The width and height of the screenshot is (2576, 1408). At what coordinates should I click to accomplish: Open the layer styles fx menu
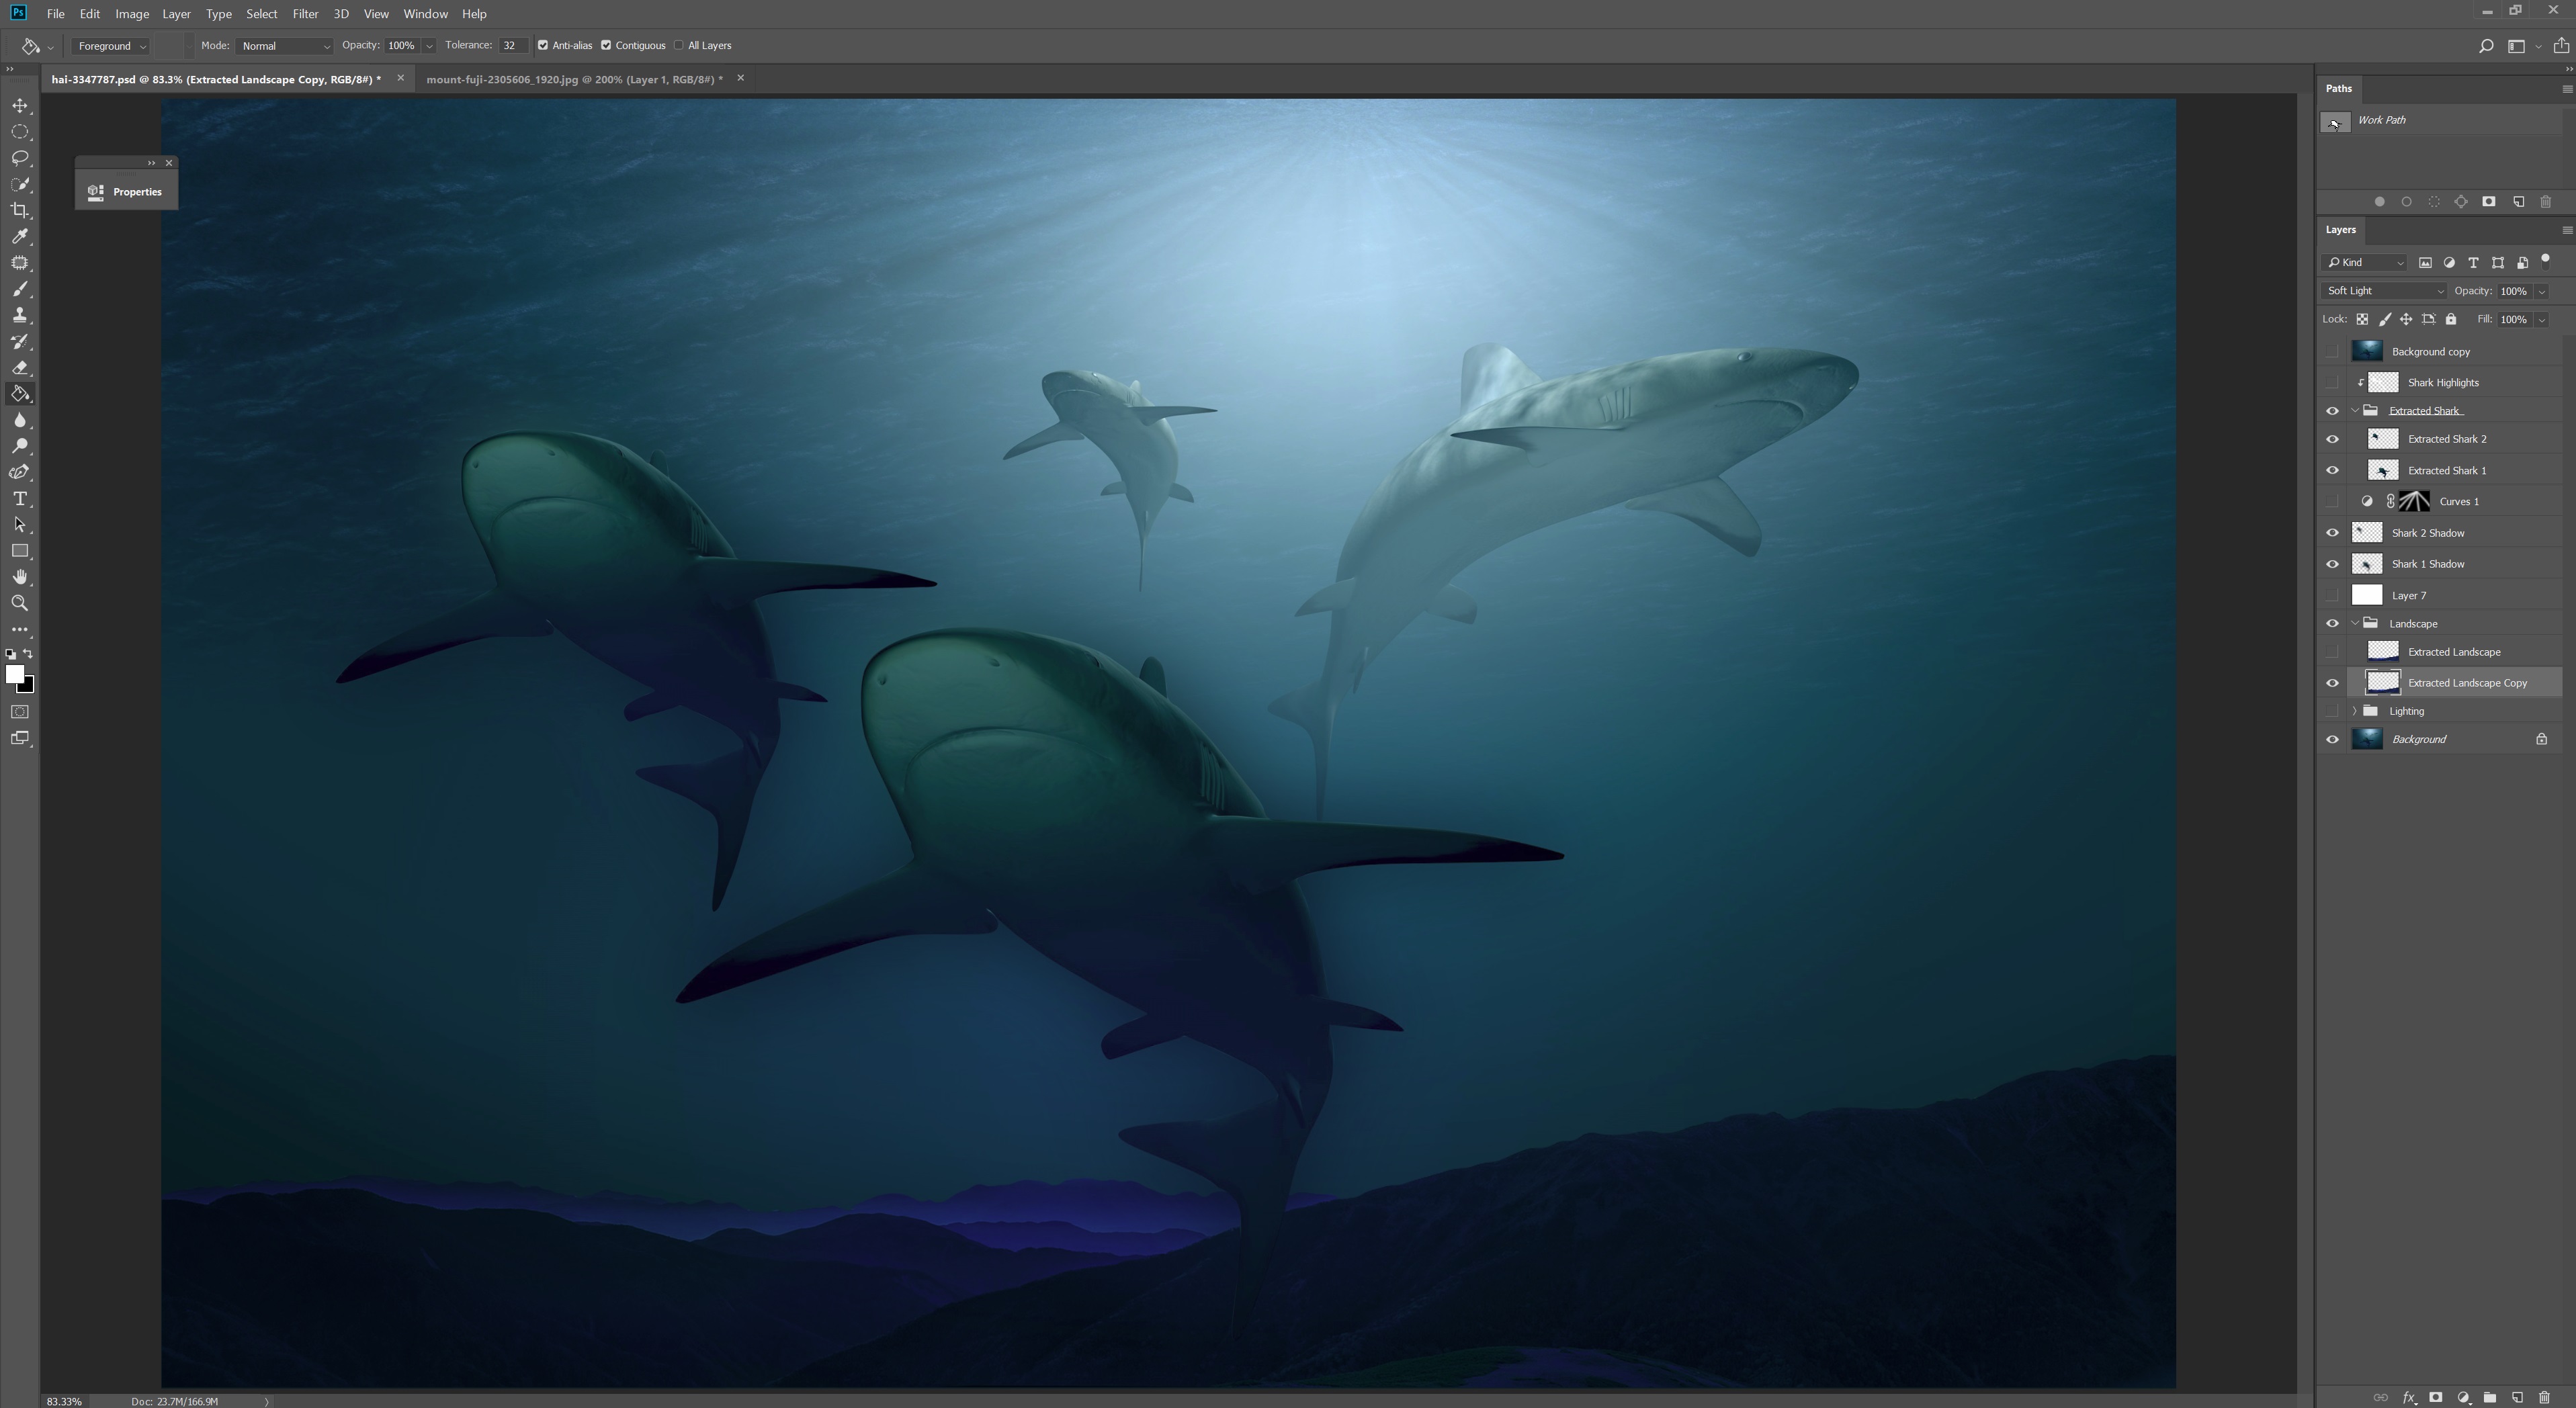point(2410,1398)
